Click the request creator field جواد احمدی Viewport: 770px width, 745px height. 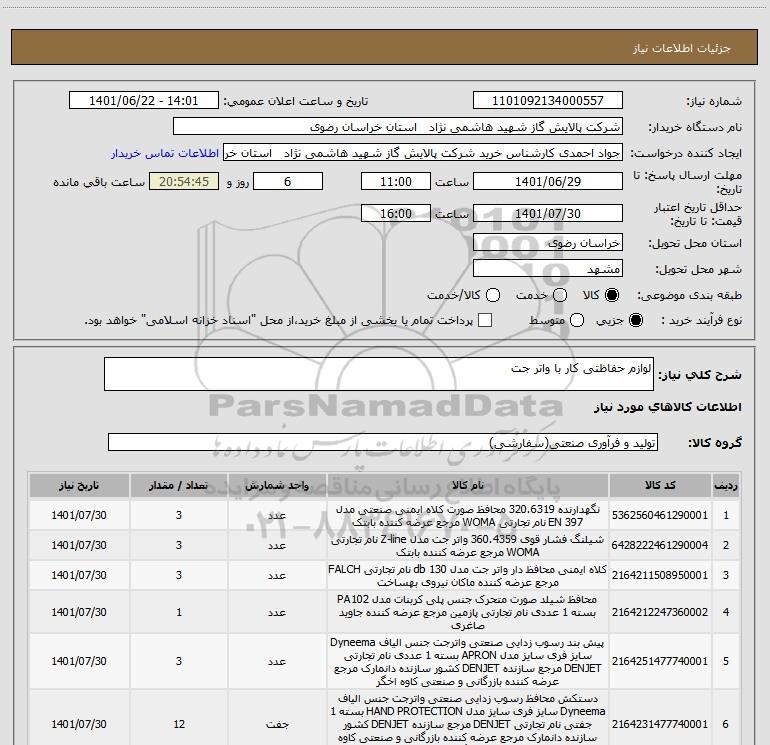tap(423, 153)
